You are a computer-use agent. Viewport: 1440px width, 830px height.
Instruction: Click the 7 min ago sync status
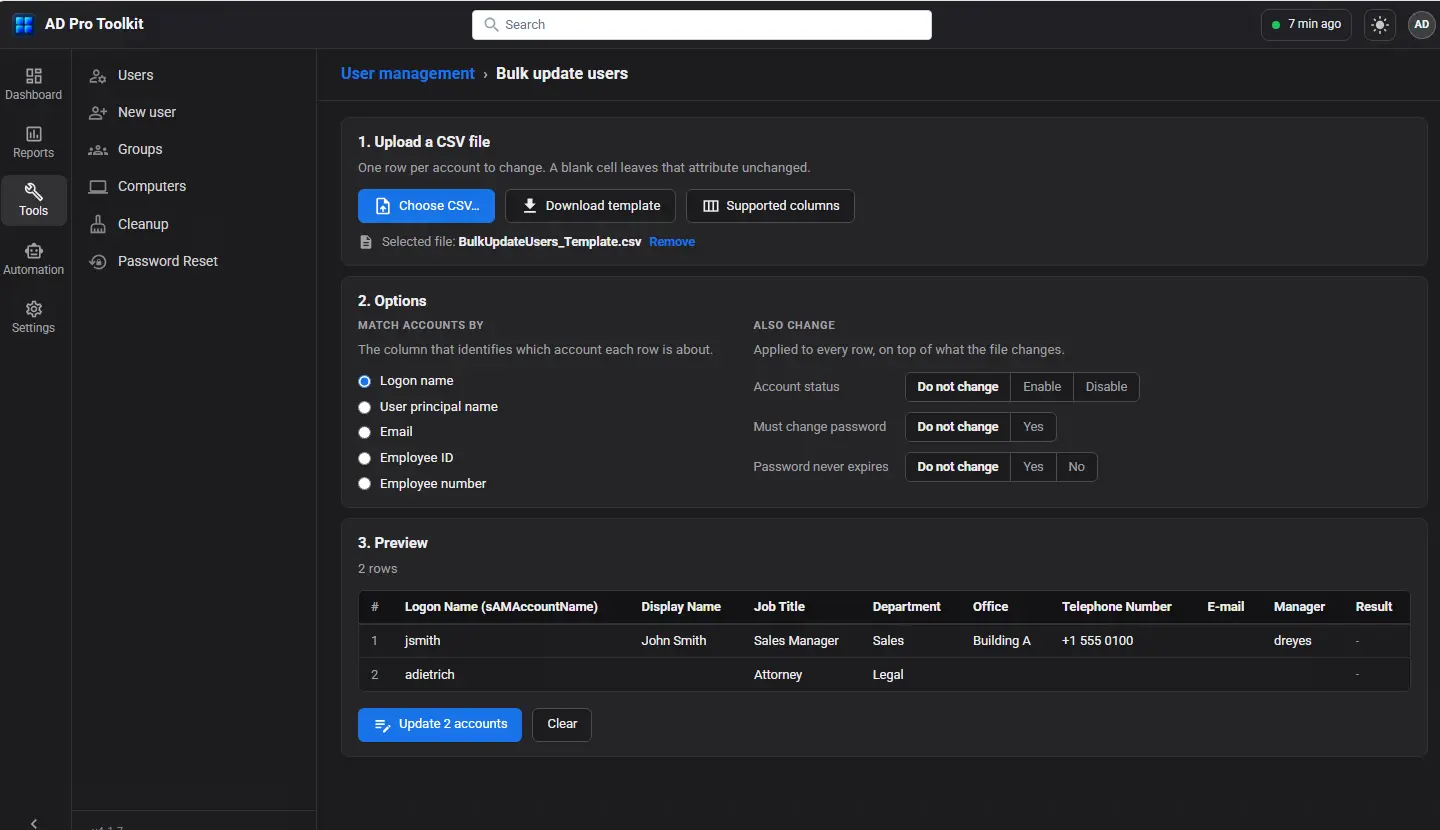pyautogui.click(x=1307, y=25)
